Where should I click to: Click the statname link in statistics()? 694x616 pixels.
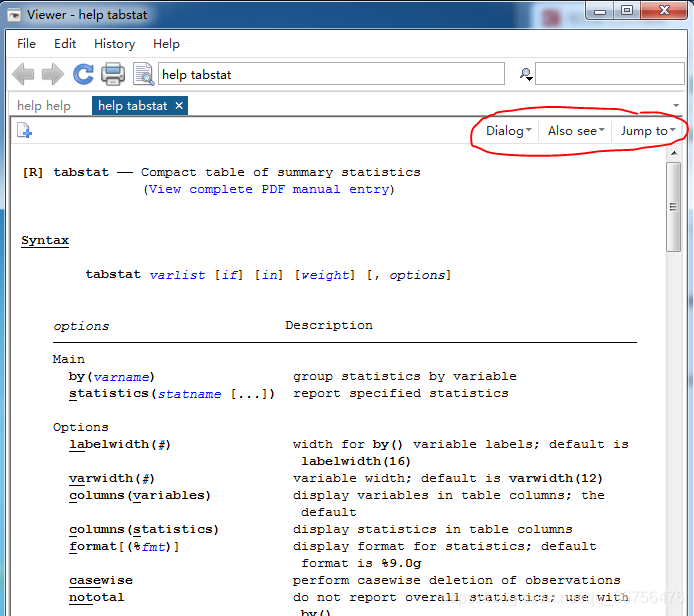coord(189,394)
